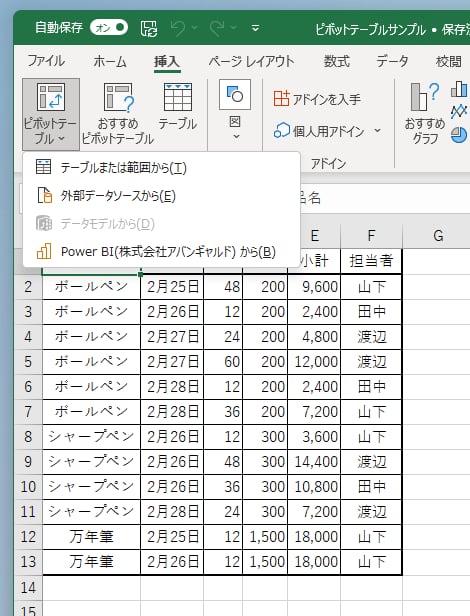Click おすすめグラフ icon
The height and width of the screenshot is (616, 470).
point(424,97)
